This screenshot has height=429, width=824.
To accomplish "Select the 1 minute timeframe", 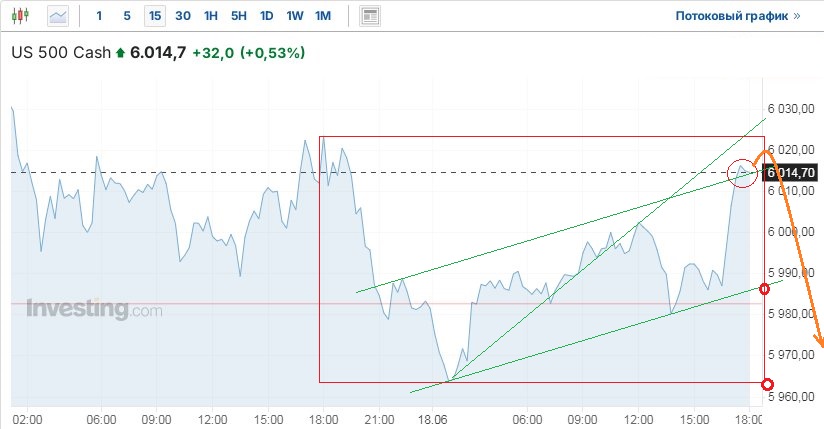I will (98, 16).
